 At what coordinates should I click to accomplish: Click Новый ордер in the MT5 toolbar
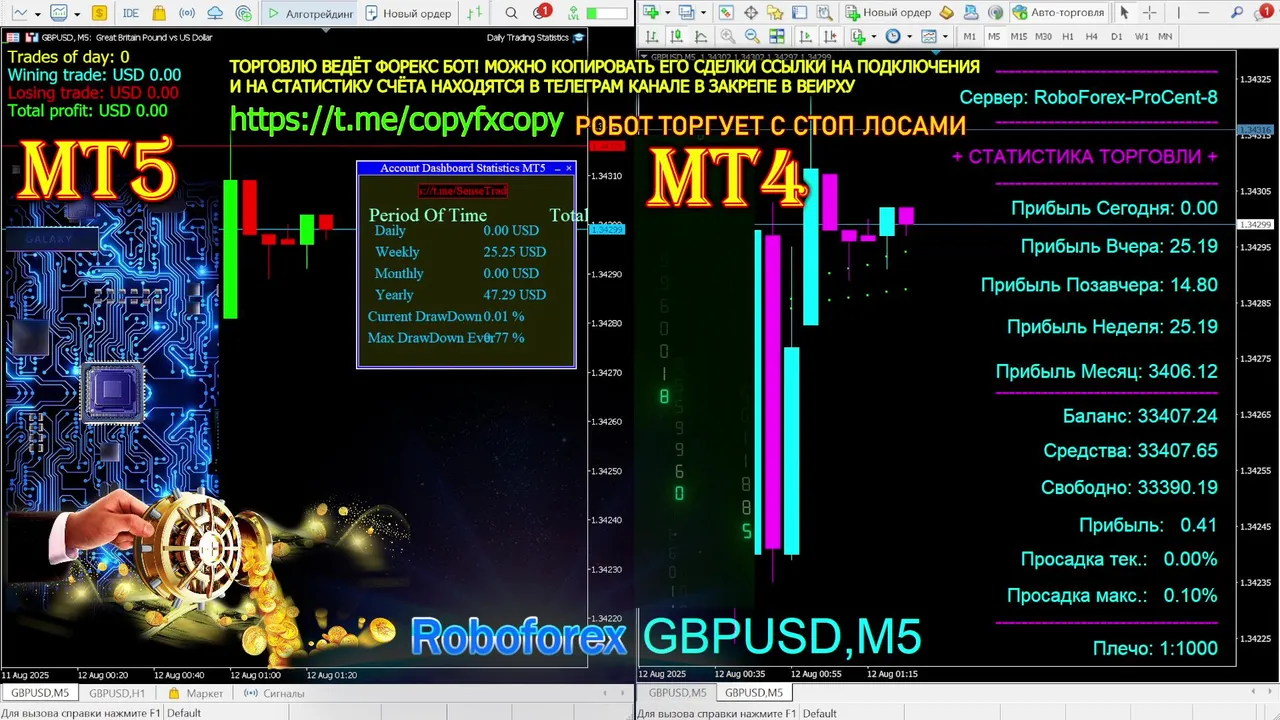[408, 13]
